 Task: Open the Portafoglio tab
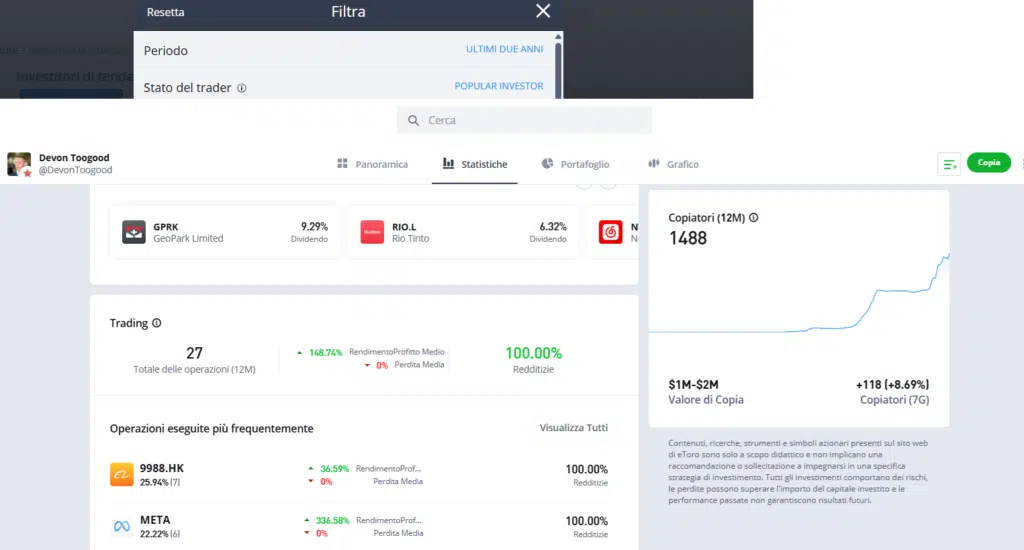(575, 164)
